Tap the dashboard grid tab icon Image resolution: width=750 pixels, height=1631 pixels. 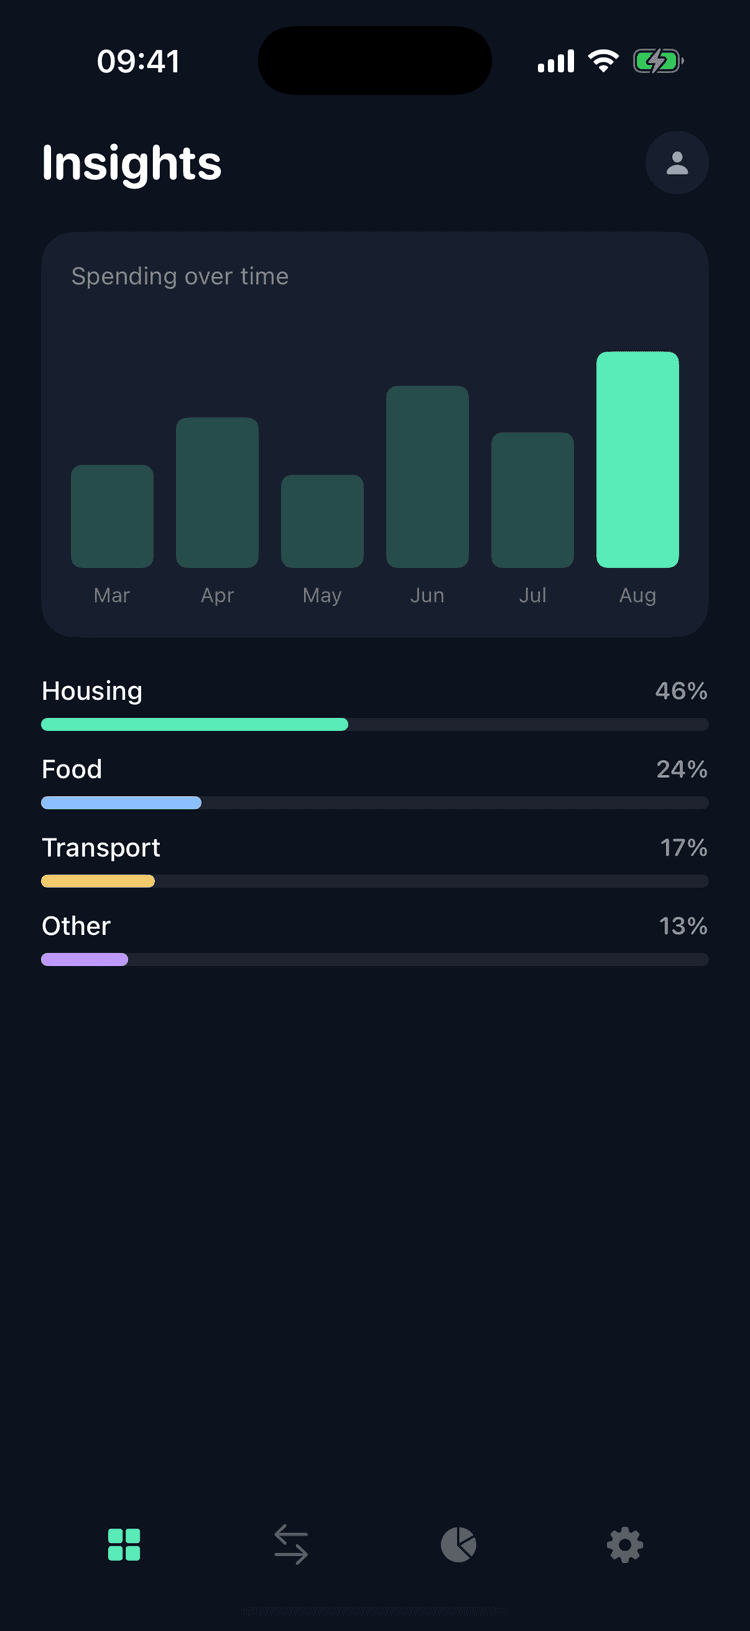(124, 1545)
